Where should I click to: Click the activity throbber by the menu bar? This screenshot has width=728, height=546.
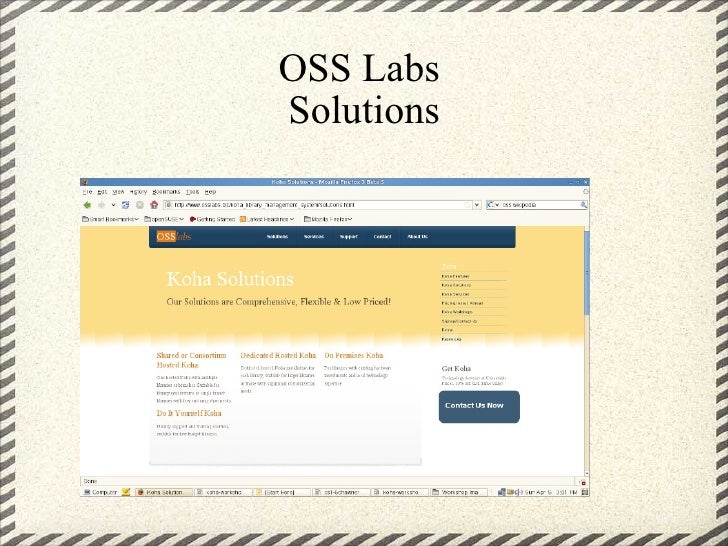pos(585,192)
